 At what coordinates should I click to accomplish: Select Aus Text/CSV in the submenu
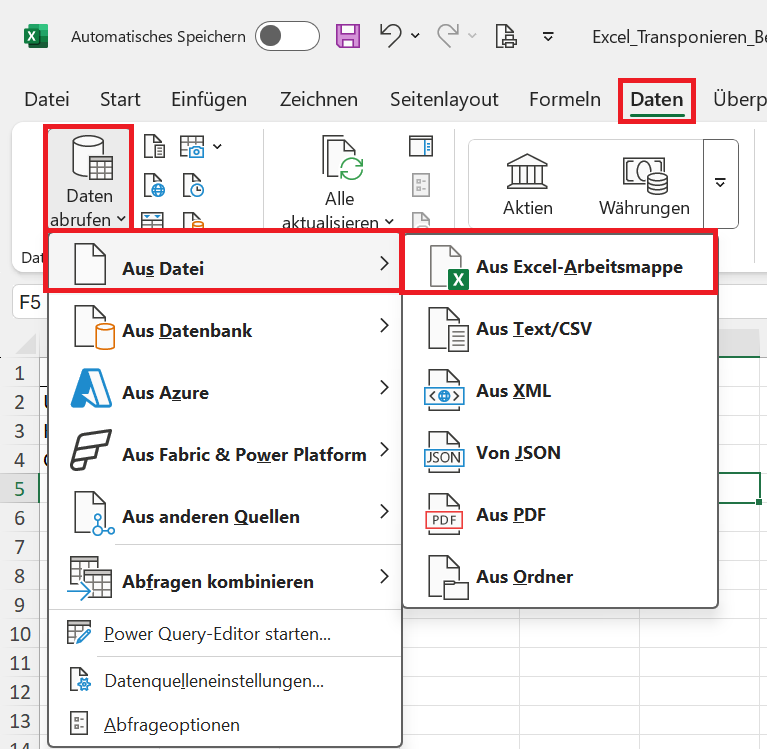click(560, 329)
